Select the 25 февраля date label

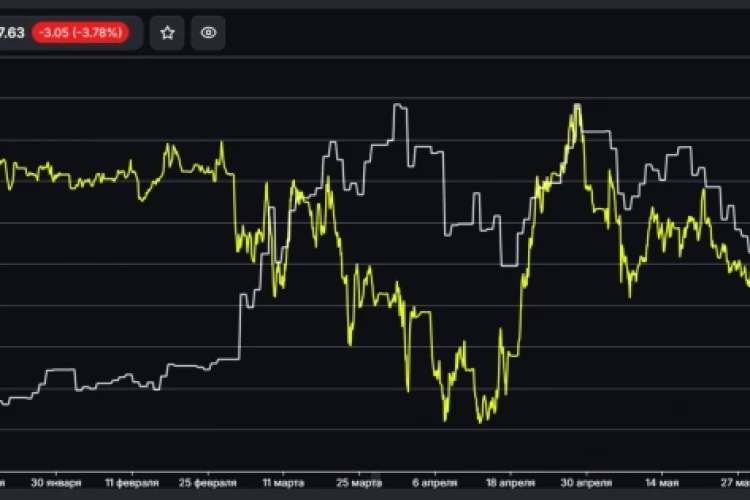[x=208, y=483]
